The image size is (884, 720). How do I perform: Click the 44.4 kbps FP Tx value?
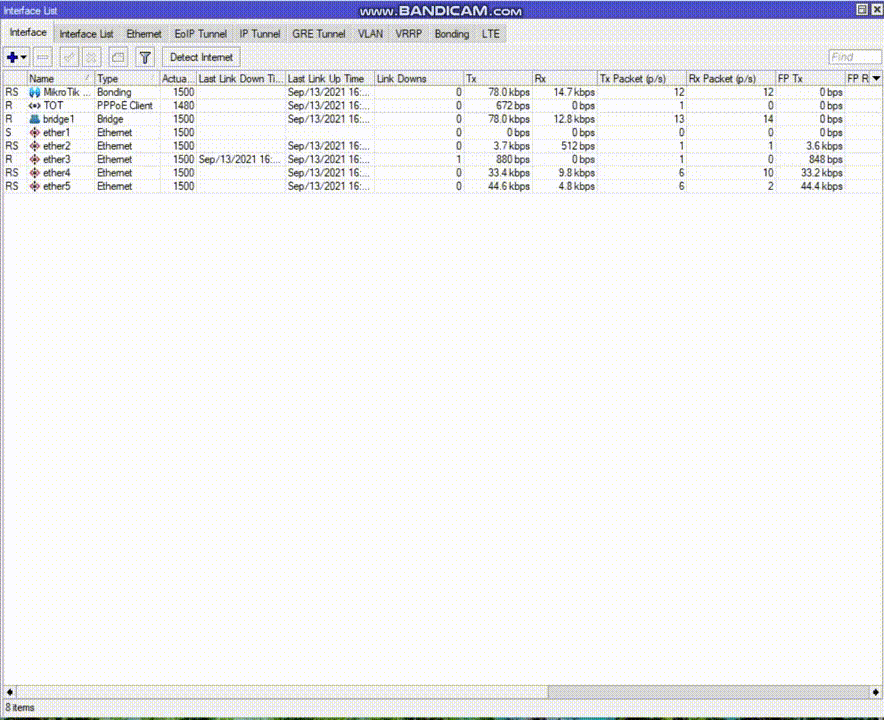click(821, 187)
